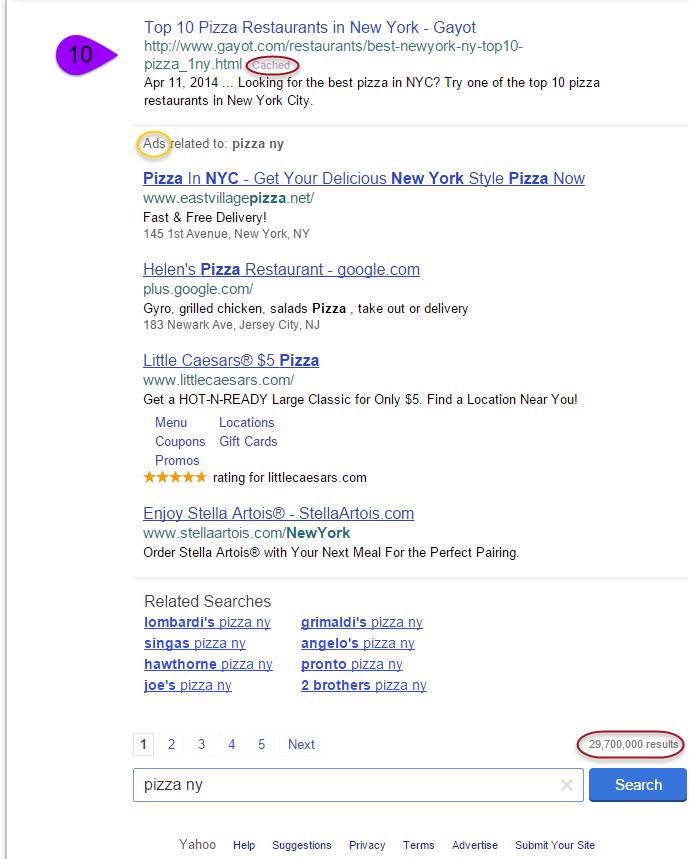Open the Little Caesars Gift Cards sitelink
Image resolution: width=689 pixels, height=859 pixels.
tap(248, 441)
